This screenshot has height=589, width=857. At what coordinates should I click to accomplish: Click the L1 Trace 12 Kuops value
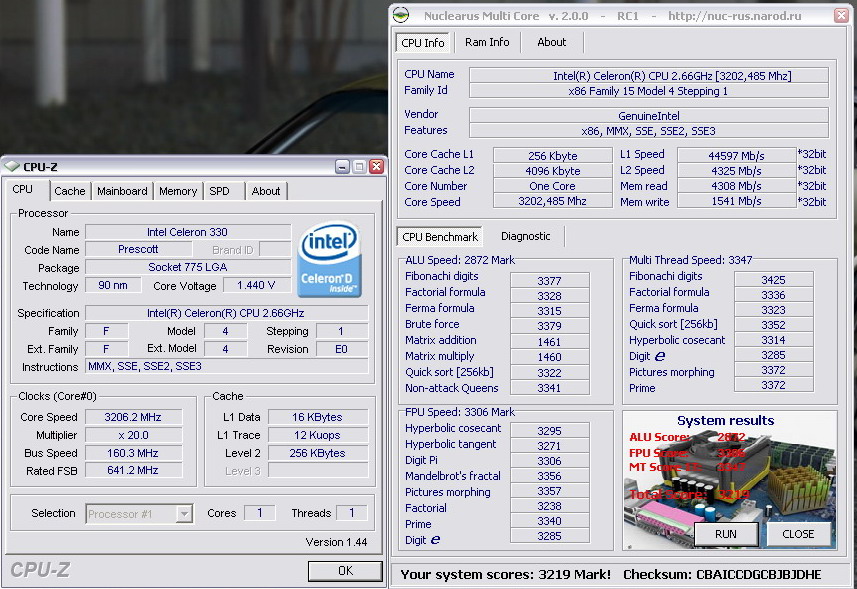pos(317,435)
